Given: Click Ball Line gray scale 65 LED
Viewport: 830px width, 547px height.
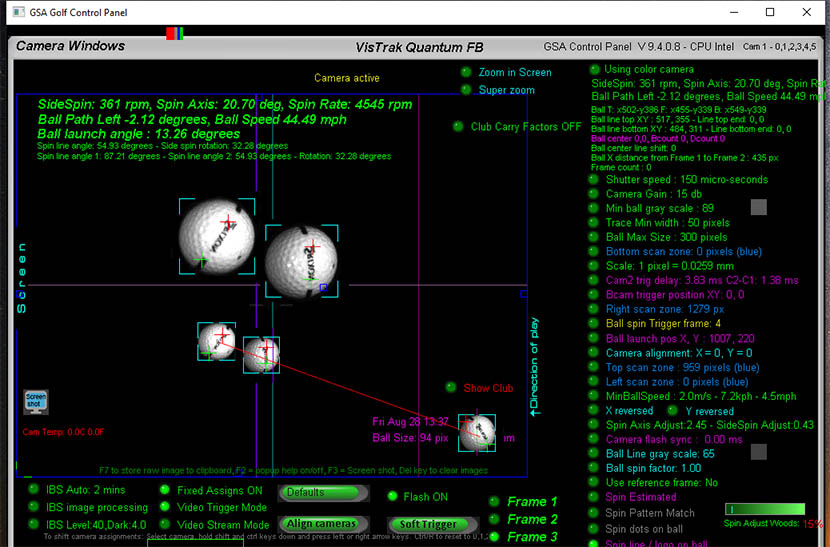Looking at the screenshot, I should click(x=594, y=454).
